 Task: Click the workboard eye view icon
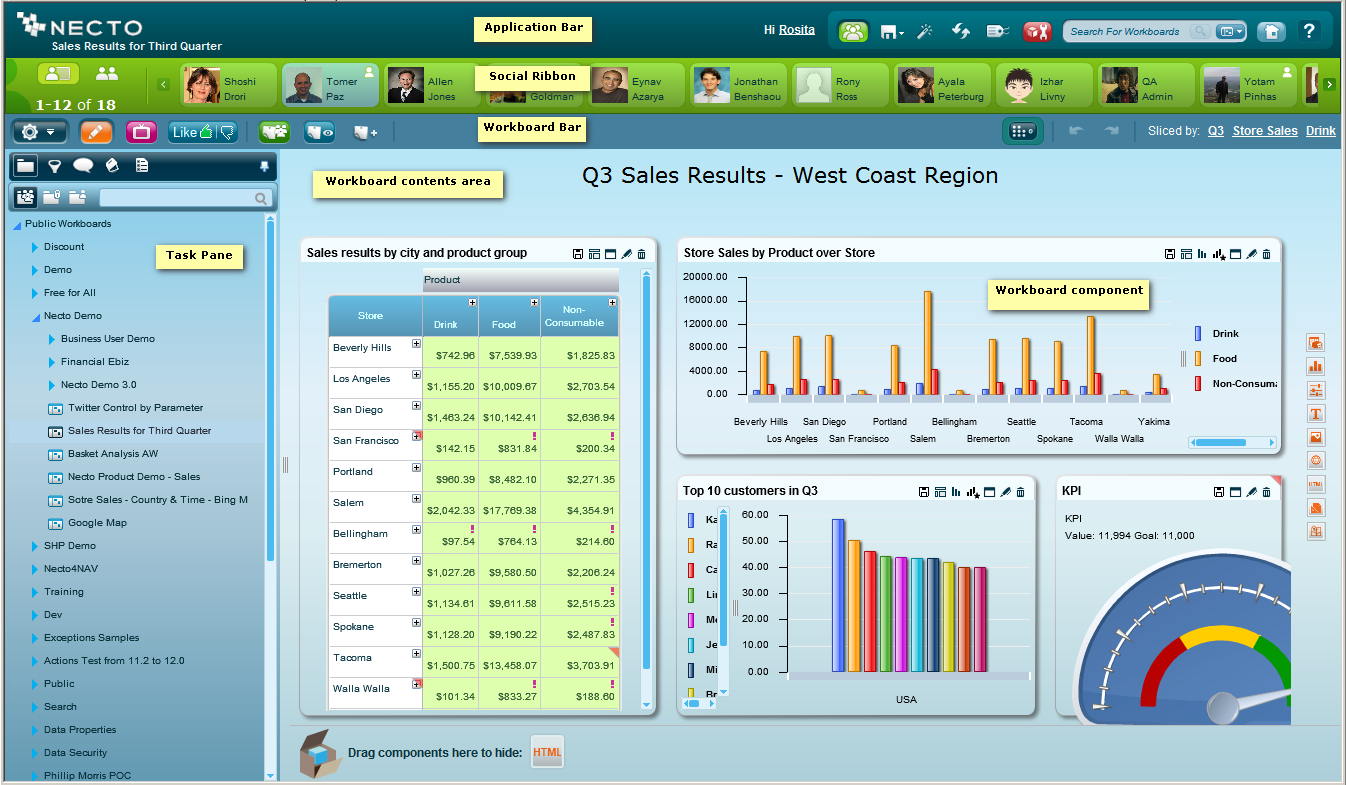click(x=320, y=131)
